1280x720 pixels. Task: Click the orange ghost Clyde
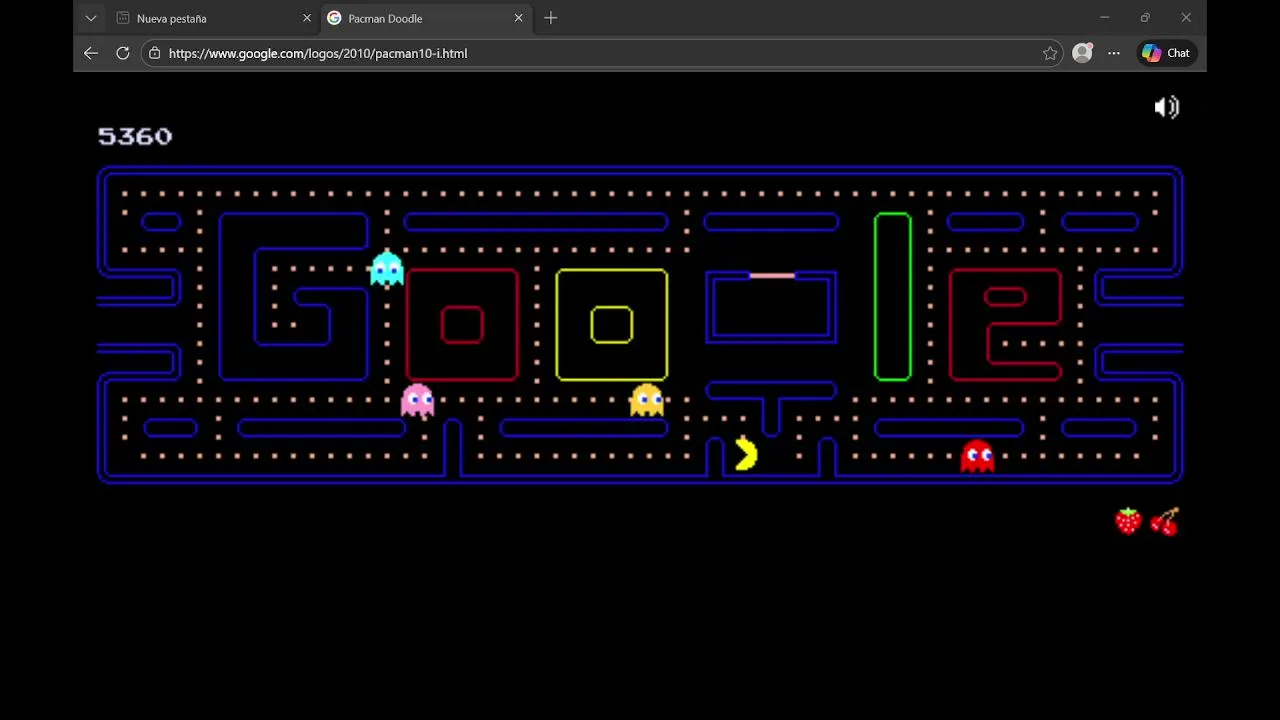647,400
